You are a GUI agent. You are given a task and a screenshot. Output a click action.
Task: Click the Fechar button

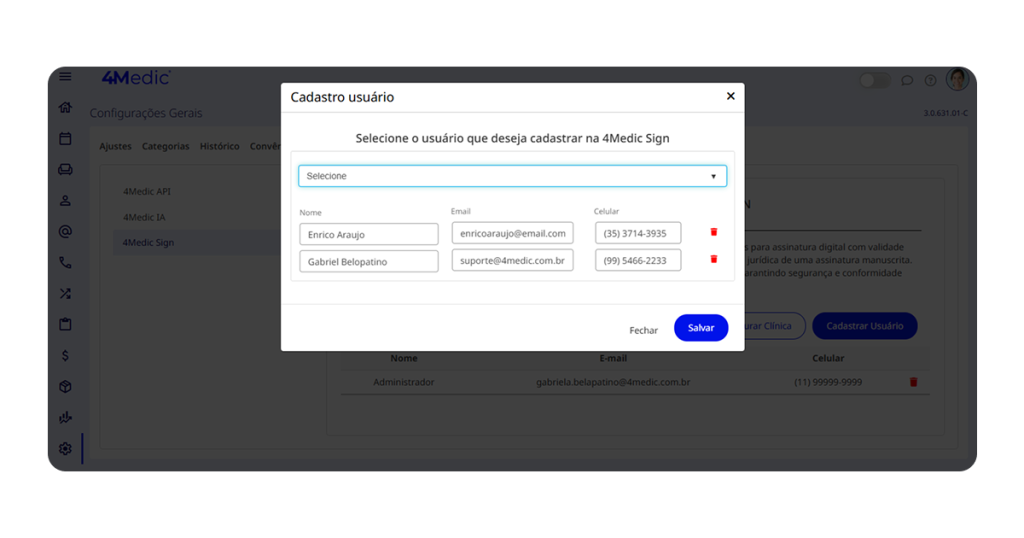click(x=643, y=330)
